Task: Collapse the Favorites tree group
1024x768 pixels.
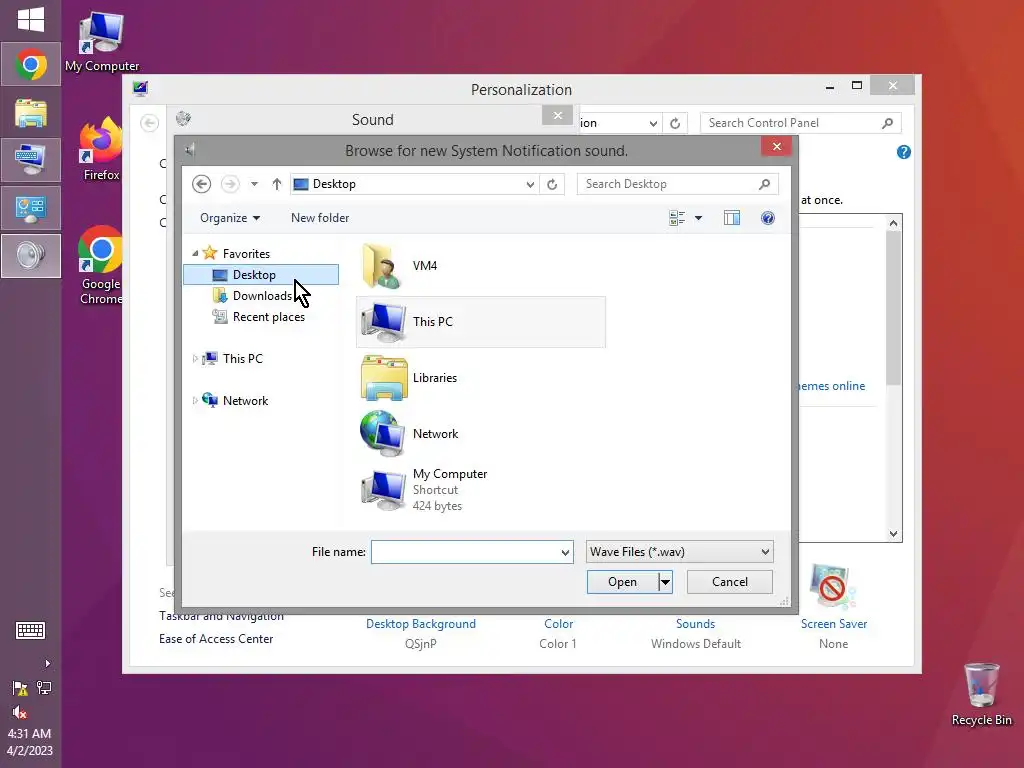Action: point(195,253)
